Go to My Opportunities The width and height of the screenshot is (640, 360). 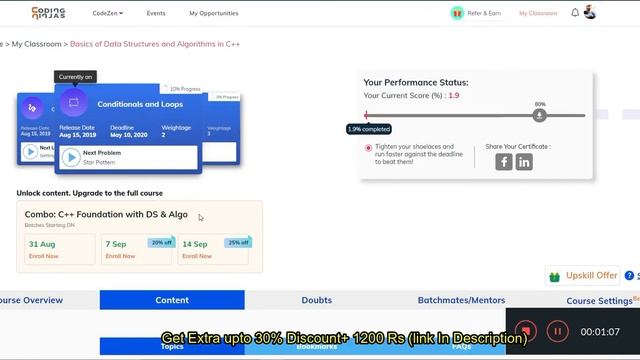(x=213, y=13)
